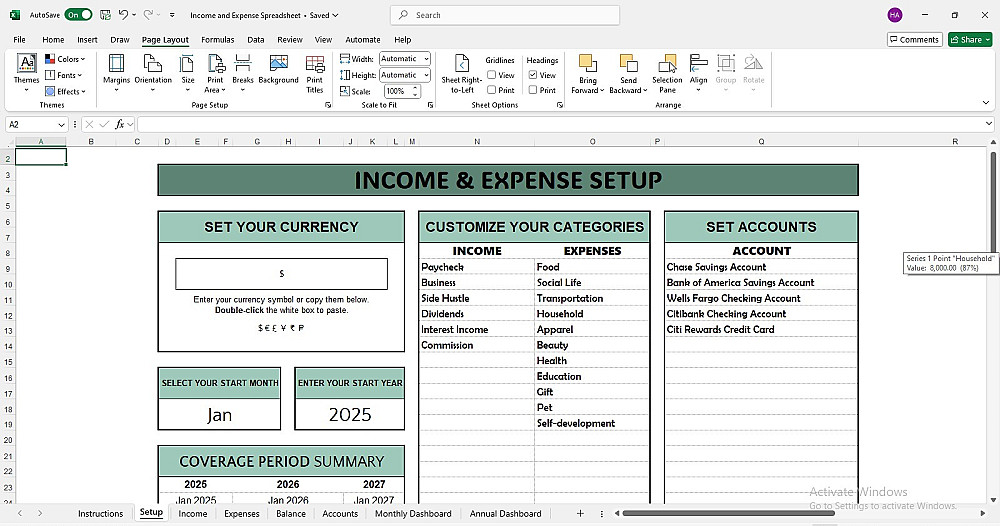This screenshot has height=526, width=1000.
Task: Open the Expenses sheet tab
Action: click(x=242, y=513)
